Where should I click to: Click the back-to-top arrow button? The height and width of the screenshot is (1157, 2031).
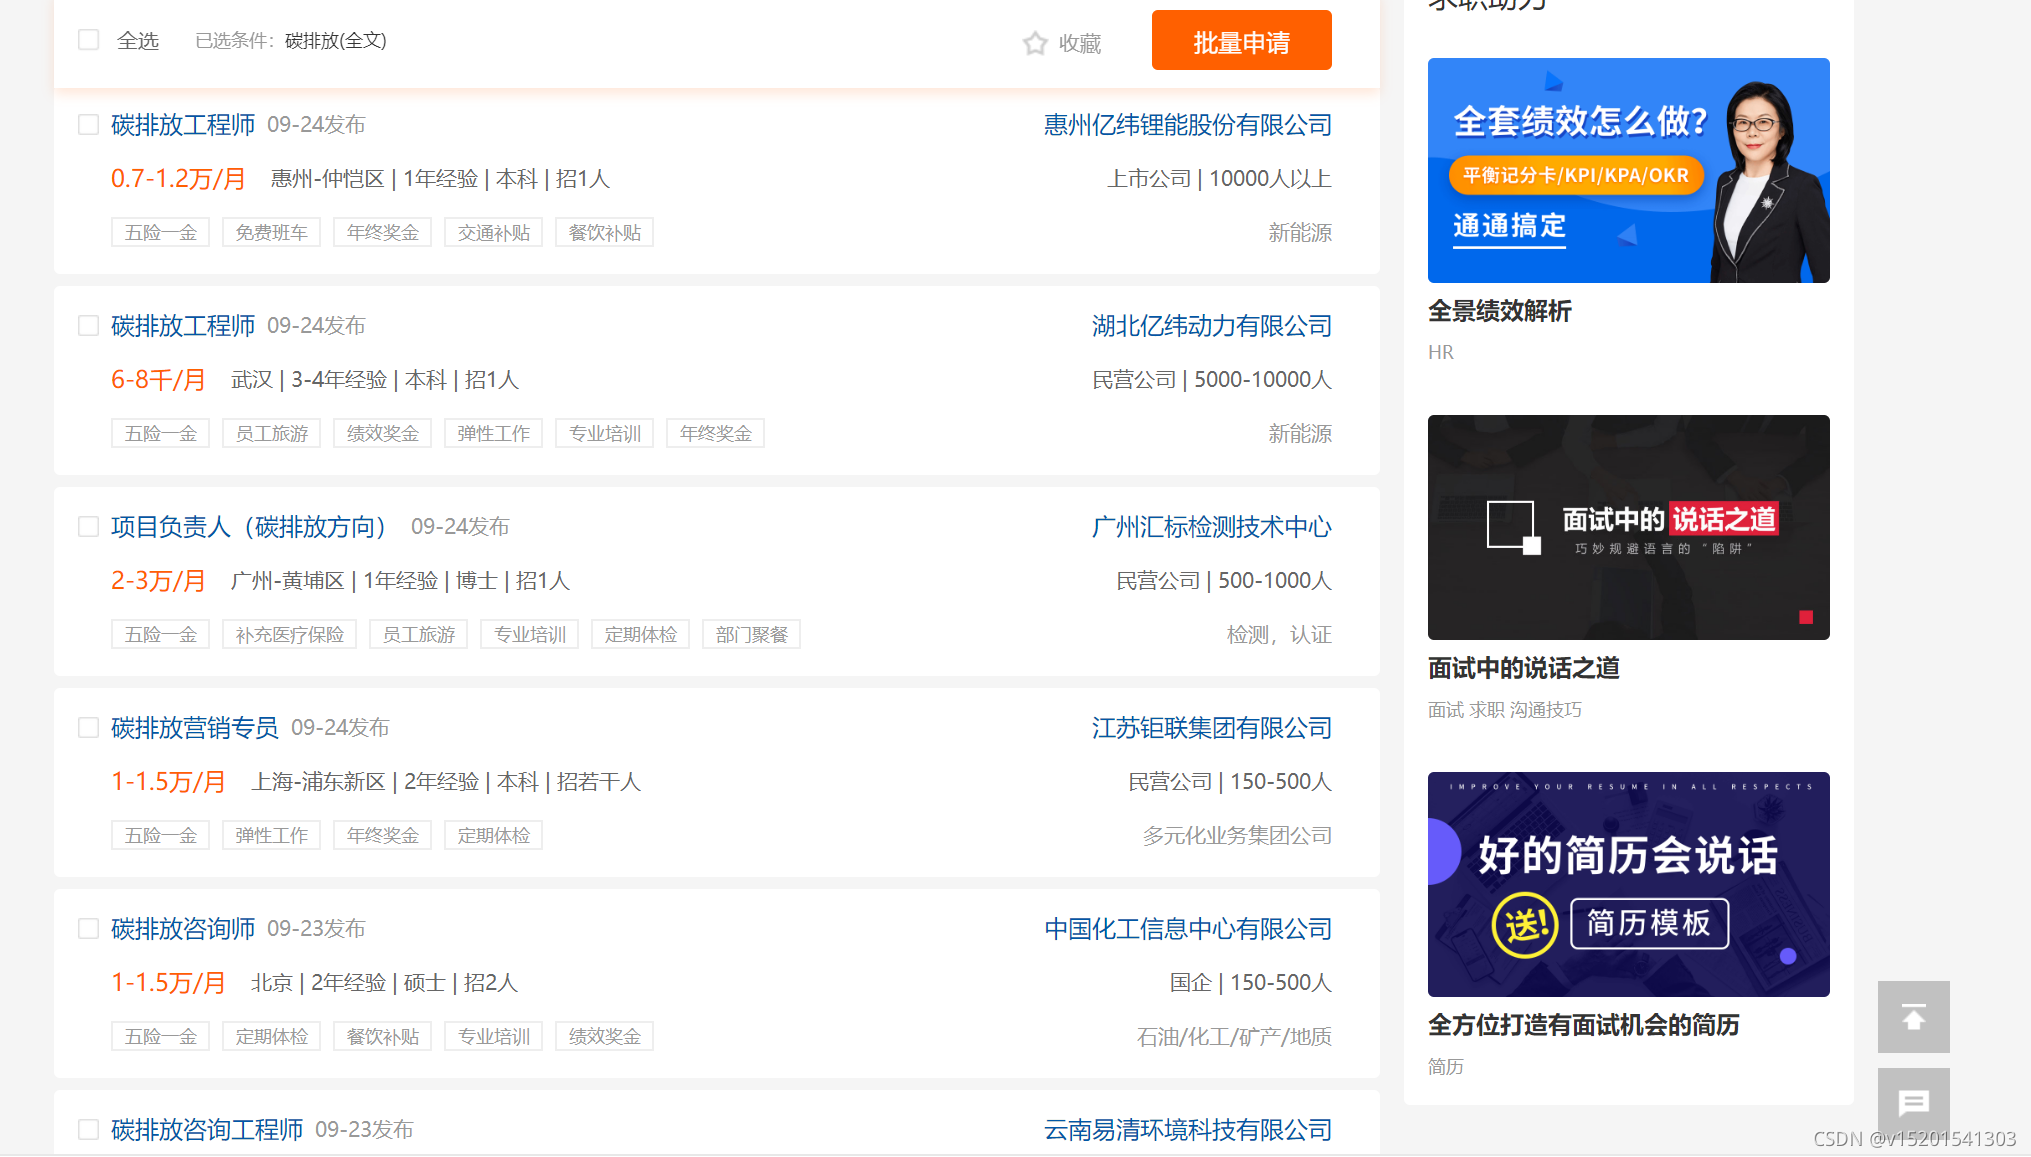point(1913,1016)
